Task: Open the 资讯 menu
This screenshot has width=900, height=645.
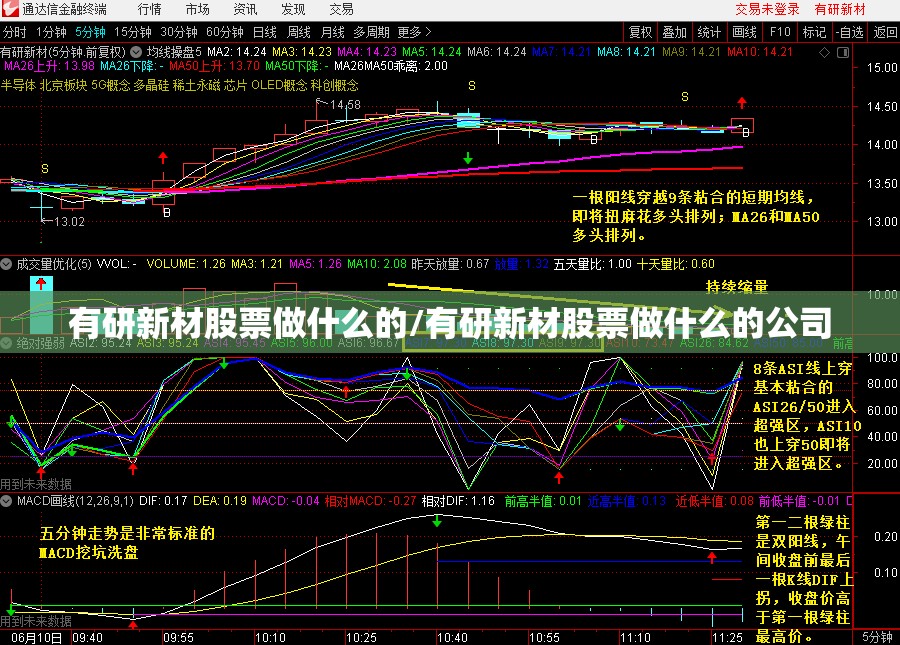Action: click(245, 9)
